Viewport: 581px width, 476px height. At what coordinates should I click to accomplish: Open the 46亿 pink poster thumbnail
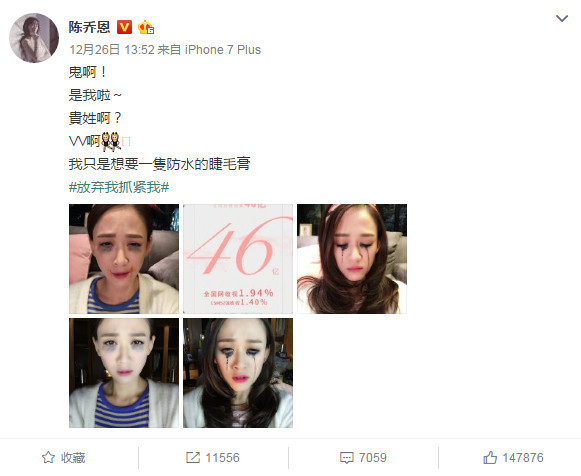[x=238, y=259]
